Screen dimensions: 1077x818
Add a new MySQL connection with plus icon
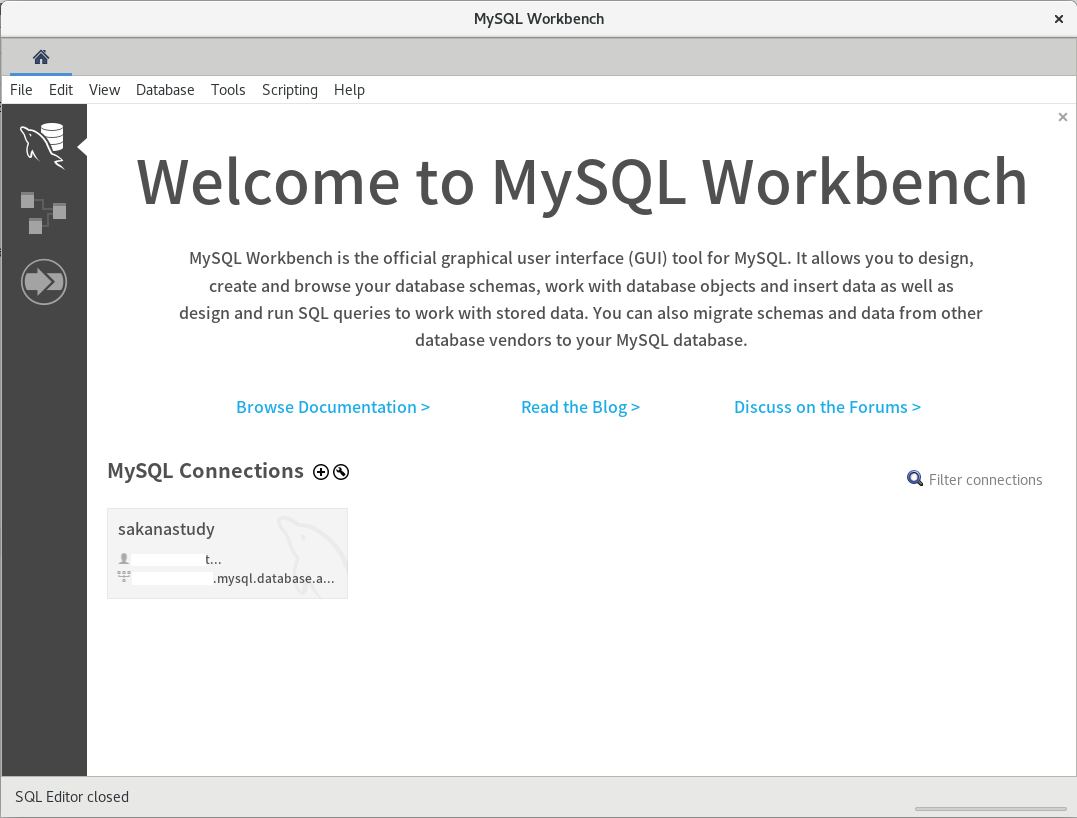321,472
